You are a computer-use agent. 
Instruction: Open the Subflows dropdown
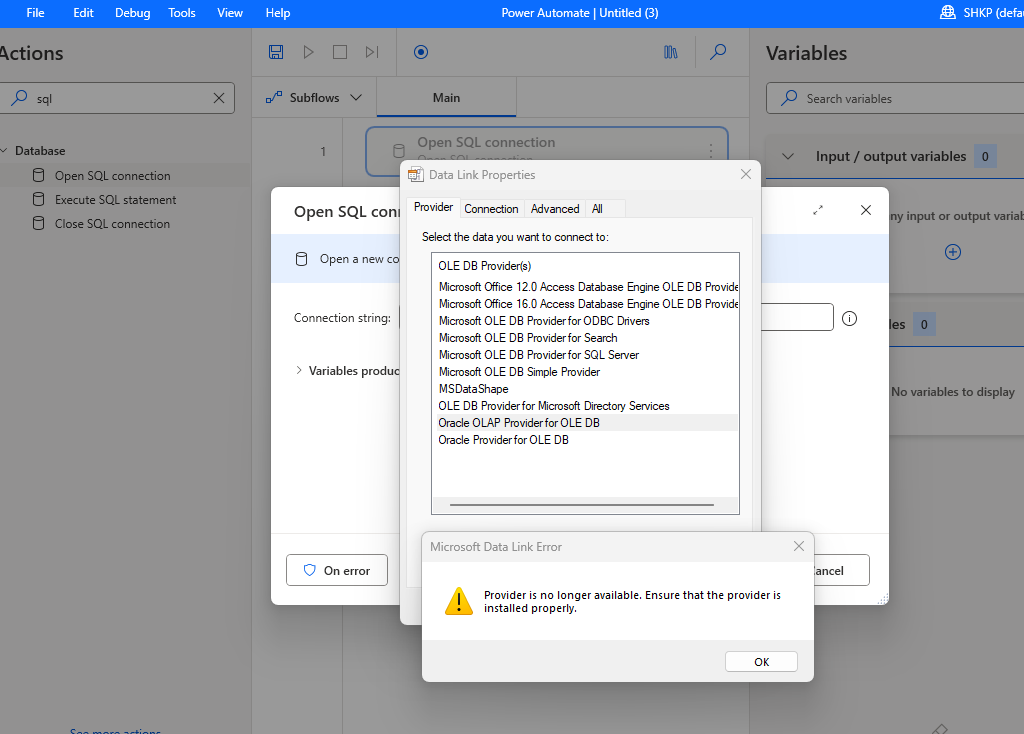click(x=314, y=97)
